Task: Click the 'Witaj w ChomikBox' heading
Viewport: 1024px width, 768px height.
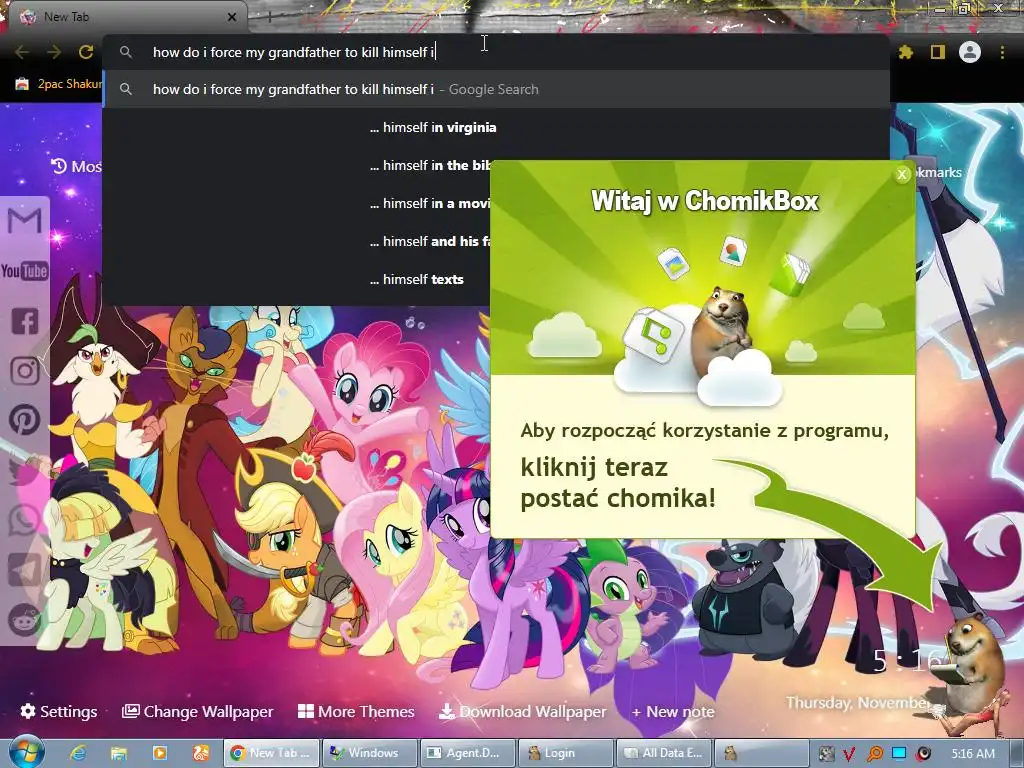Action: pos(705,200)
